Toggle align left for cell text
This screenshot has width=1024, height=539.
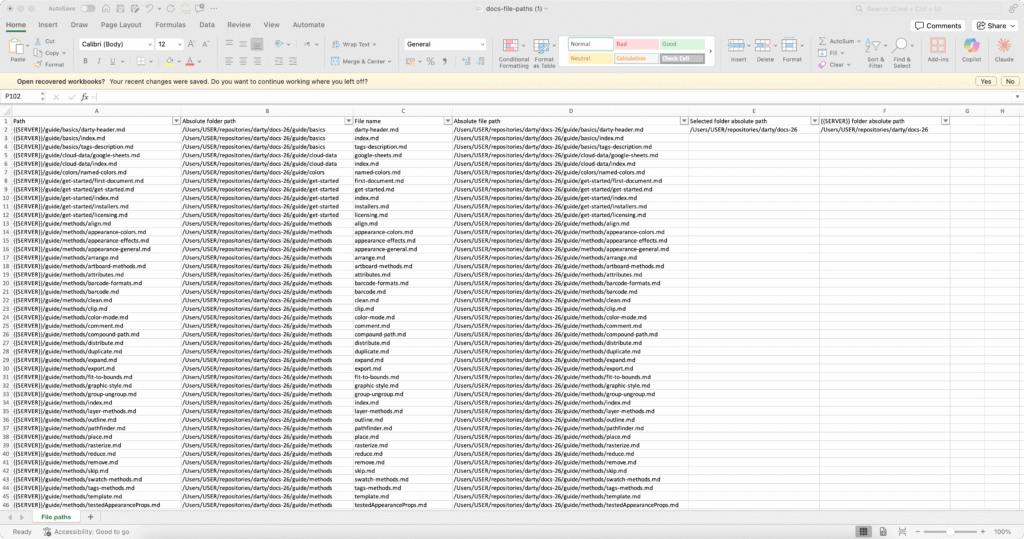(229, 61)
